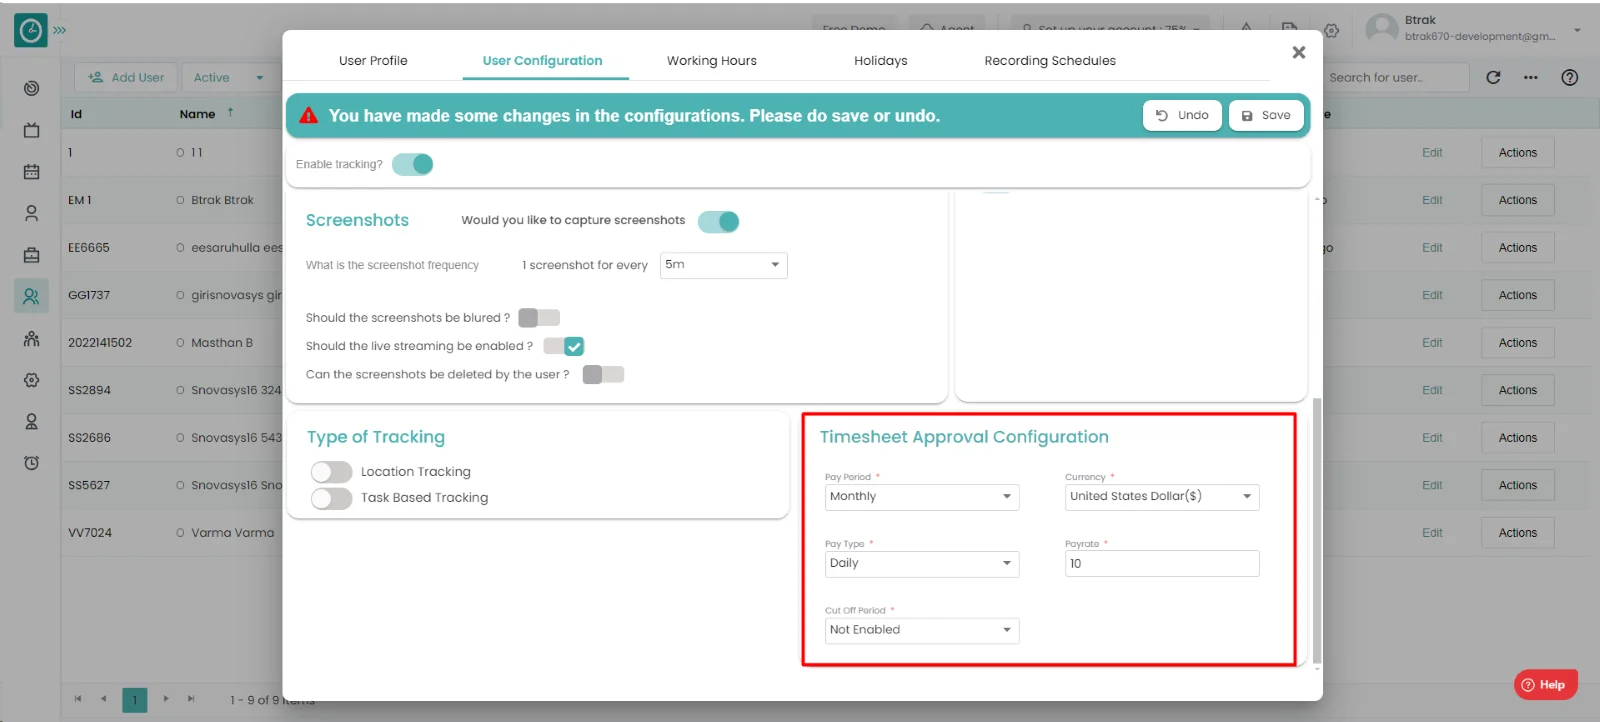
Task: Enable Location Tracking toggle
Action: (331, 472)
